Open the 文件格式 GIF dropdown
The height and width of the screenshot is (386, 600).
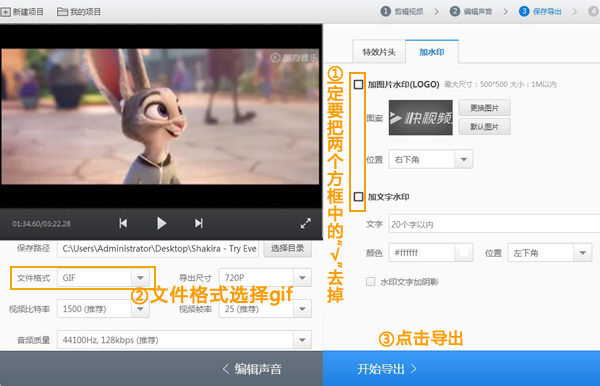point(103,278)
